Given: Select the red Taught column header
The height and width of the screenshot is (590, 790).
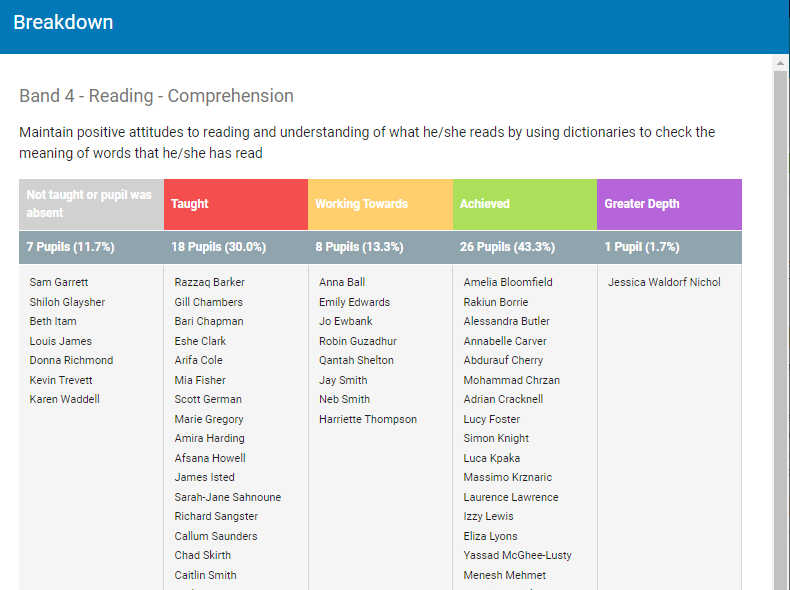Looking at the screenshot, I should (236, 204).
